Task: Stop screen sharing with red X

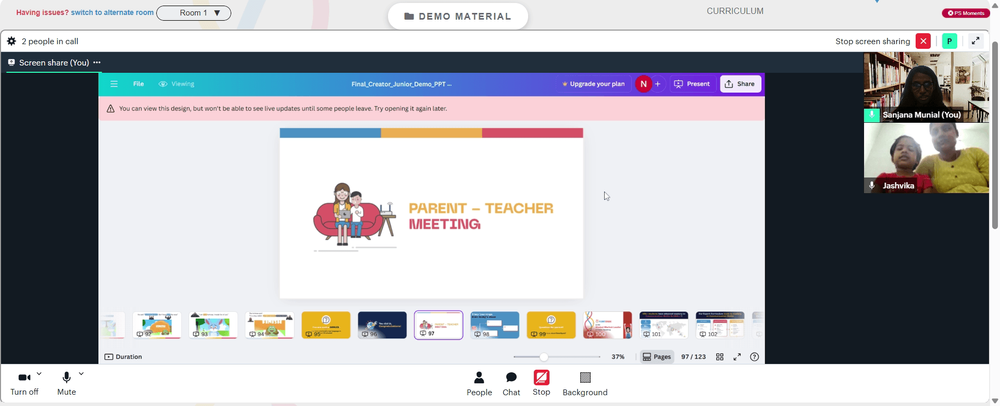Action: pos(923,41)
